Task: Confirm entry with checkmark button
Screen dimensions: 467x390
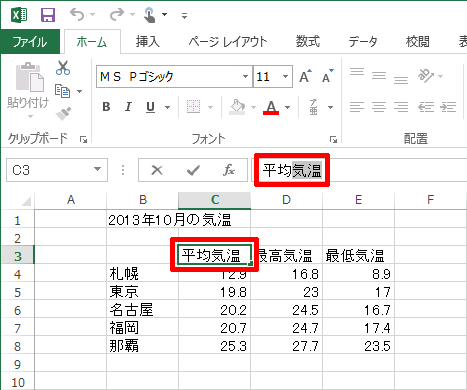Action: 193,170
